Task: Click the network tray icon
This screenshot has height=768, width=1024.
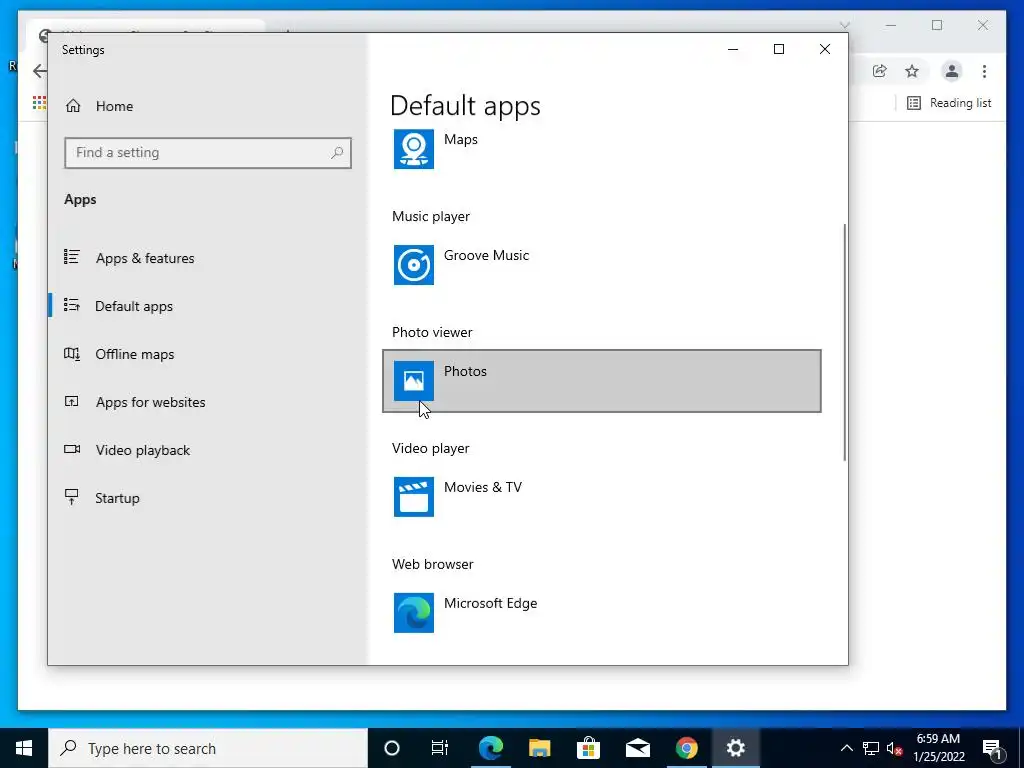Action: [871, 748]
